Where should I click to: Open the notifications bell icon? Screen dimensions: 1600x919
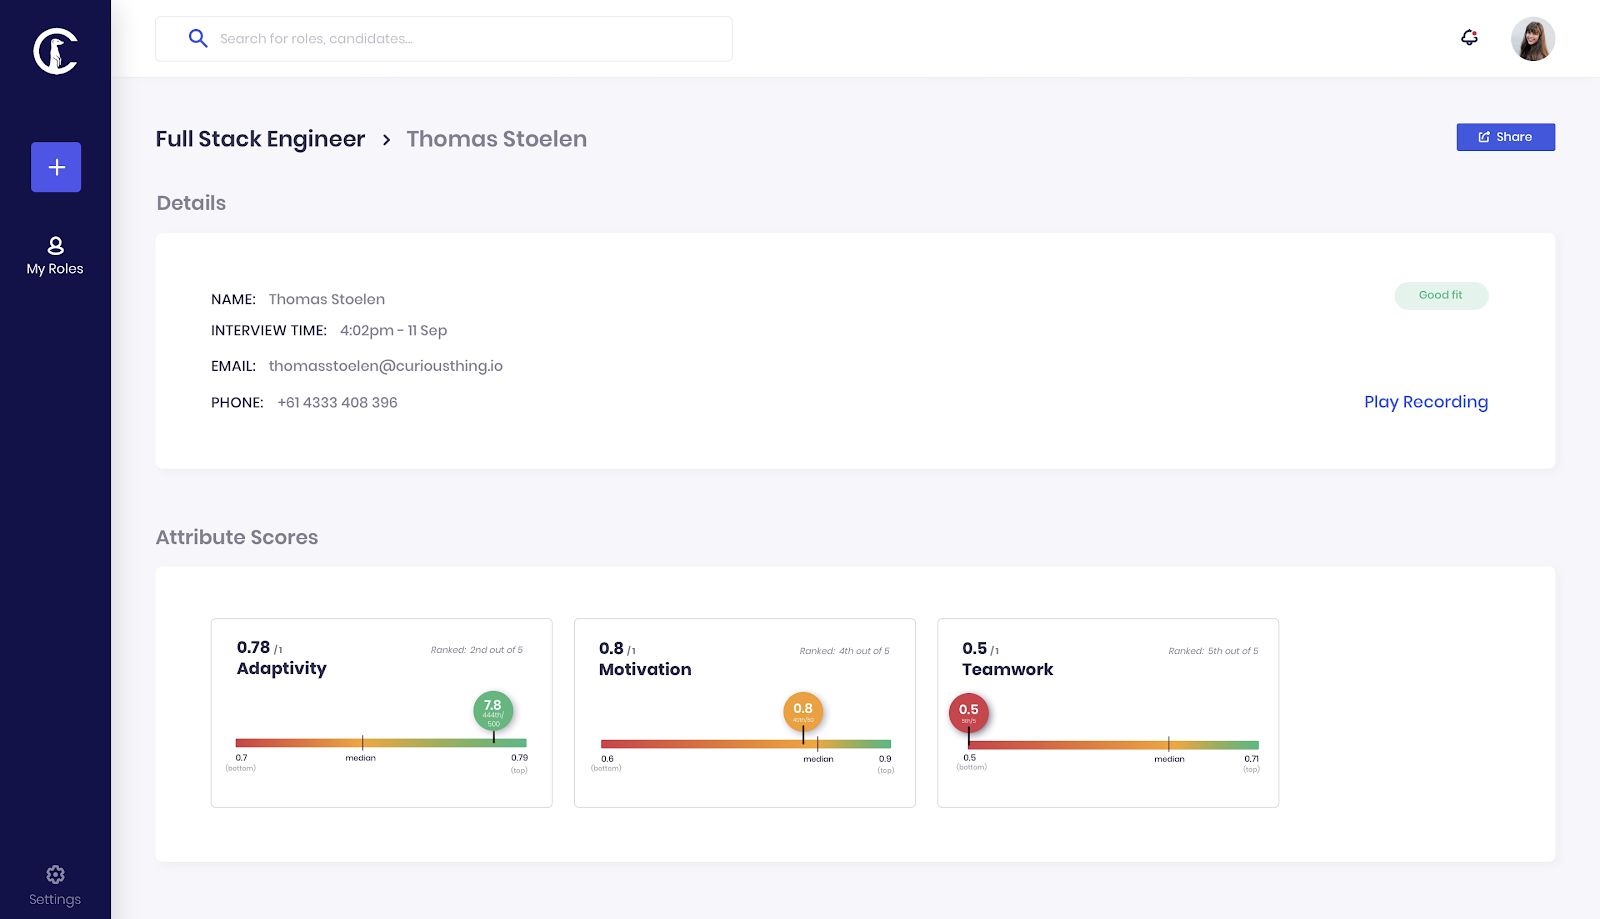click(1469, 38)
